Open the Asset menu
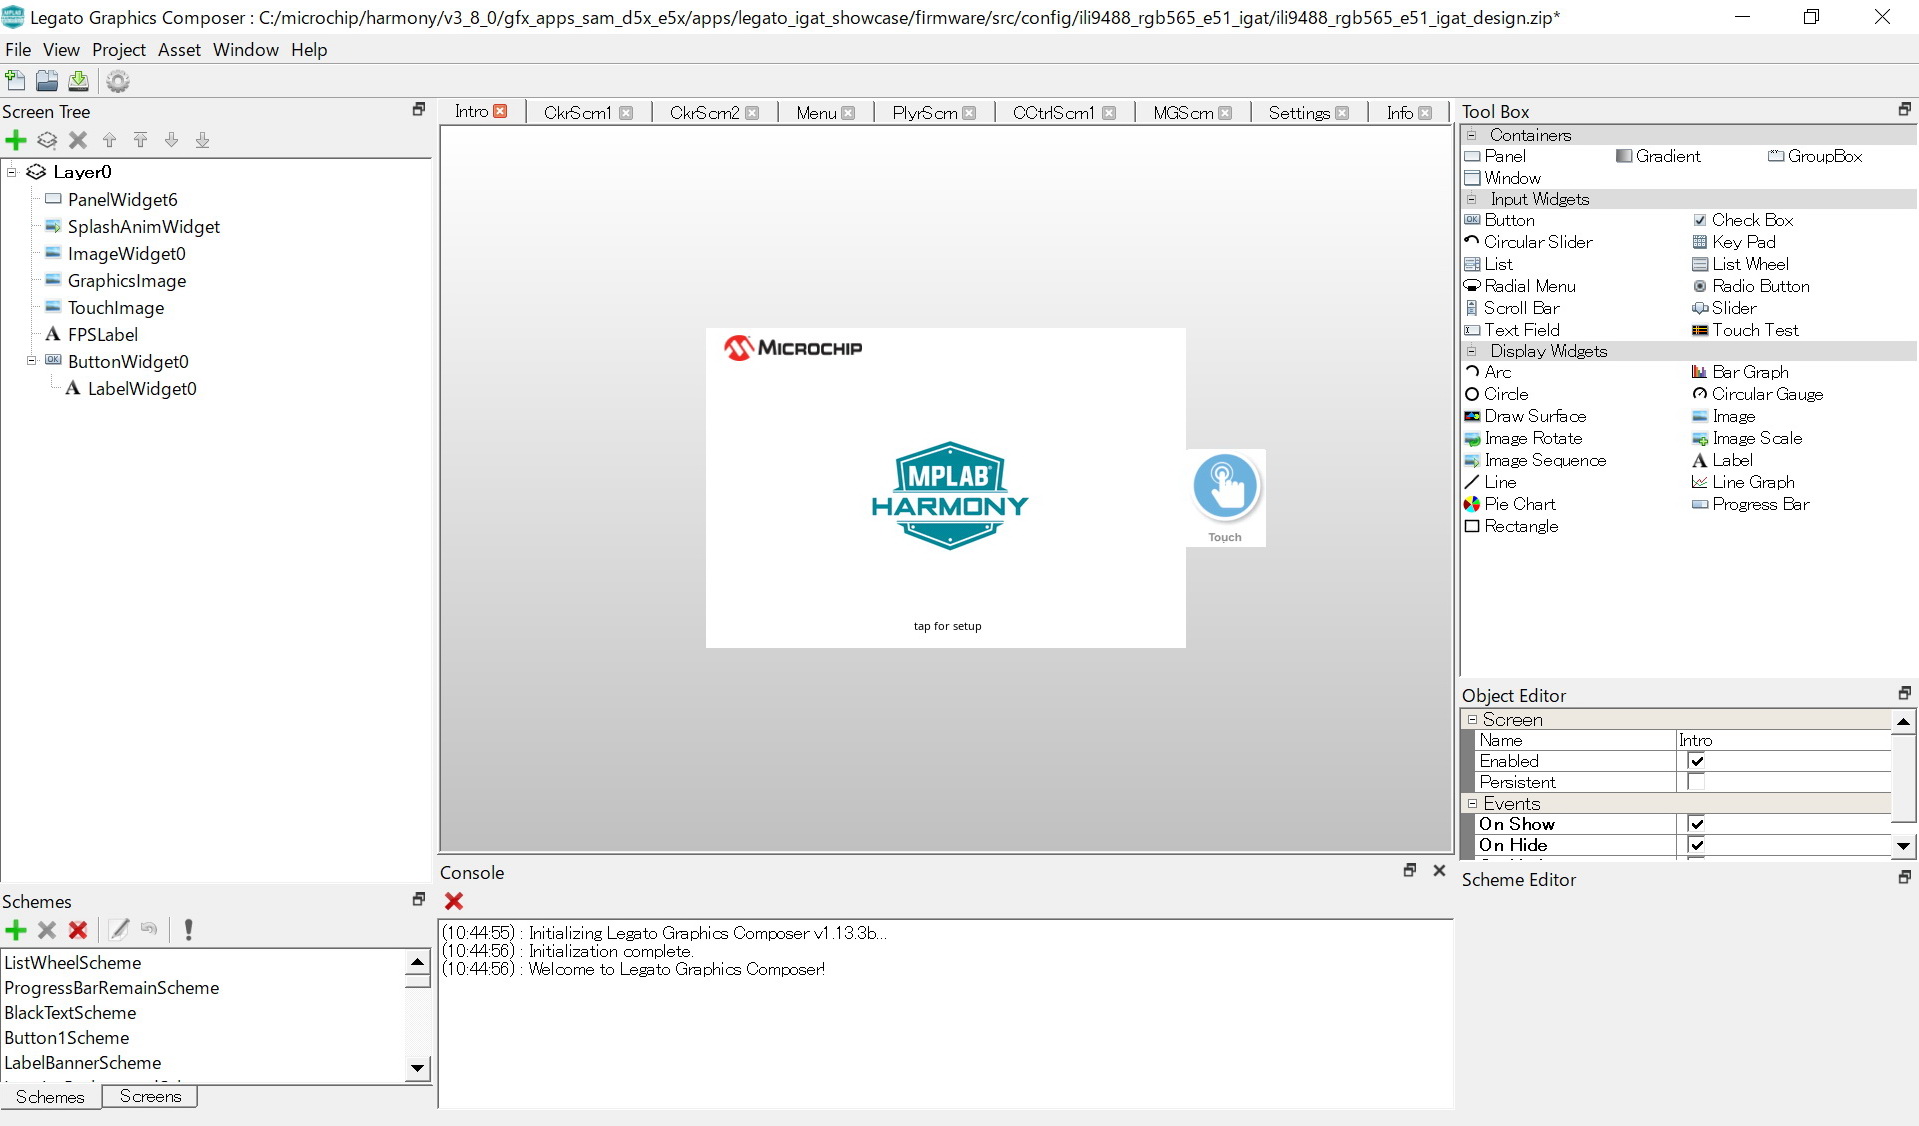The height and width of the screenshot is (1126, 1919). tap(179, 50)
